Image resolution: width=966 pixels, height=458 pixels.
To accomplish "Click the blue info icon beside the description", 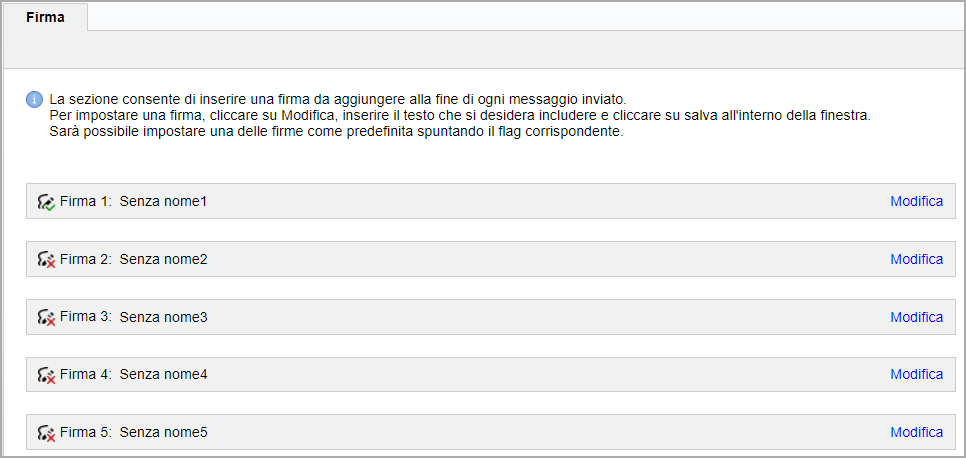I will tap(34, 99).
